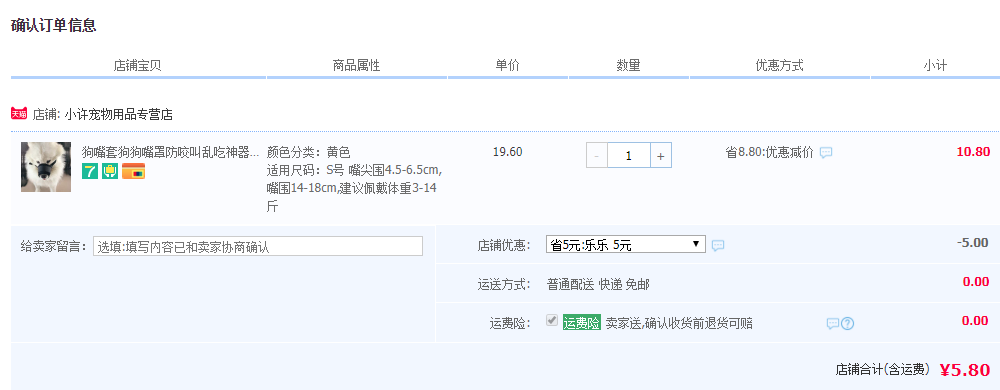Click the Tmall logo icon beside the shop name
The height and width of the screenshot is (390, 1000).
pos(18,114)
